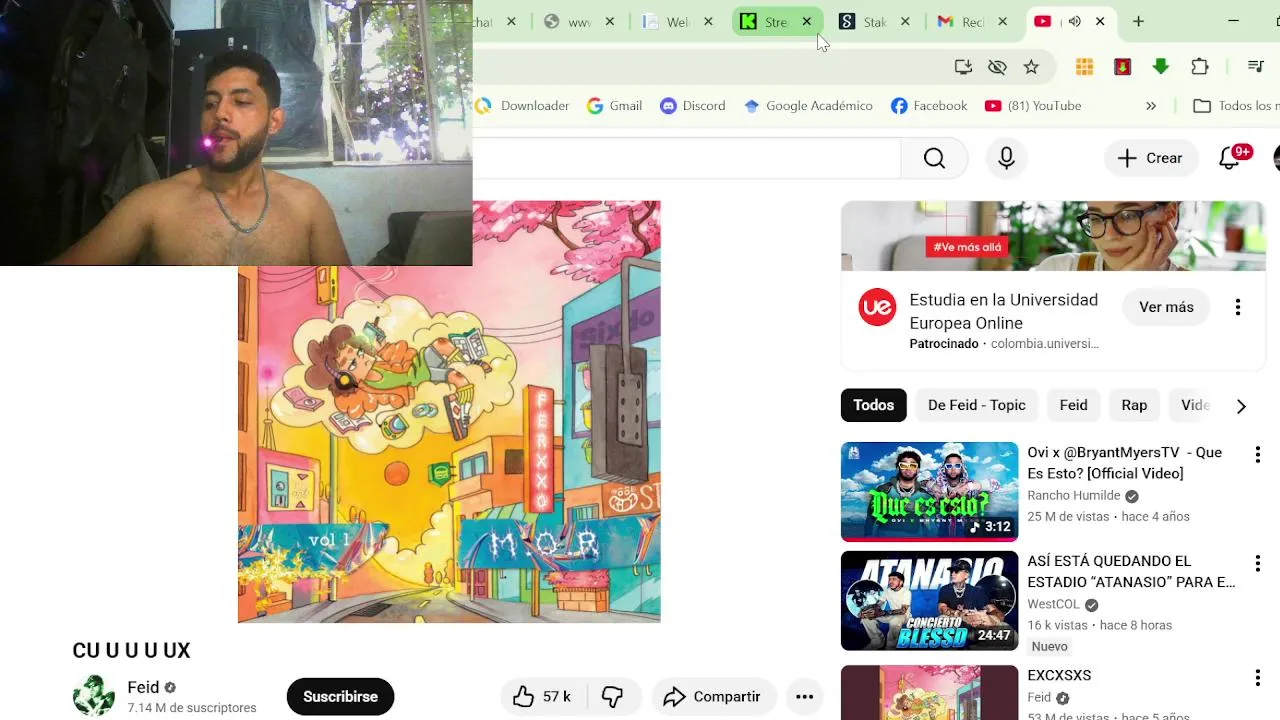Open Rancho Humilde channel name
Viewport: 1280px width, 720px height.
coord(1074,496)
